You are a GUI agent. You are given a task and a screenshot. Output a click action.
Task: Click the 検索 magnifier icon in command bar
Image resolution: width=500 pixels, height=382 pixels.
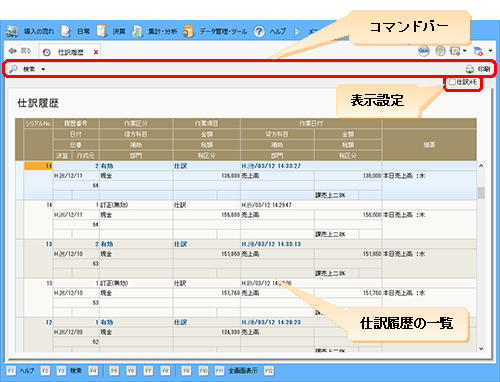[13, 69]
